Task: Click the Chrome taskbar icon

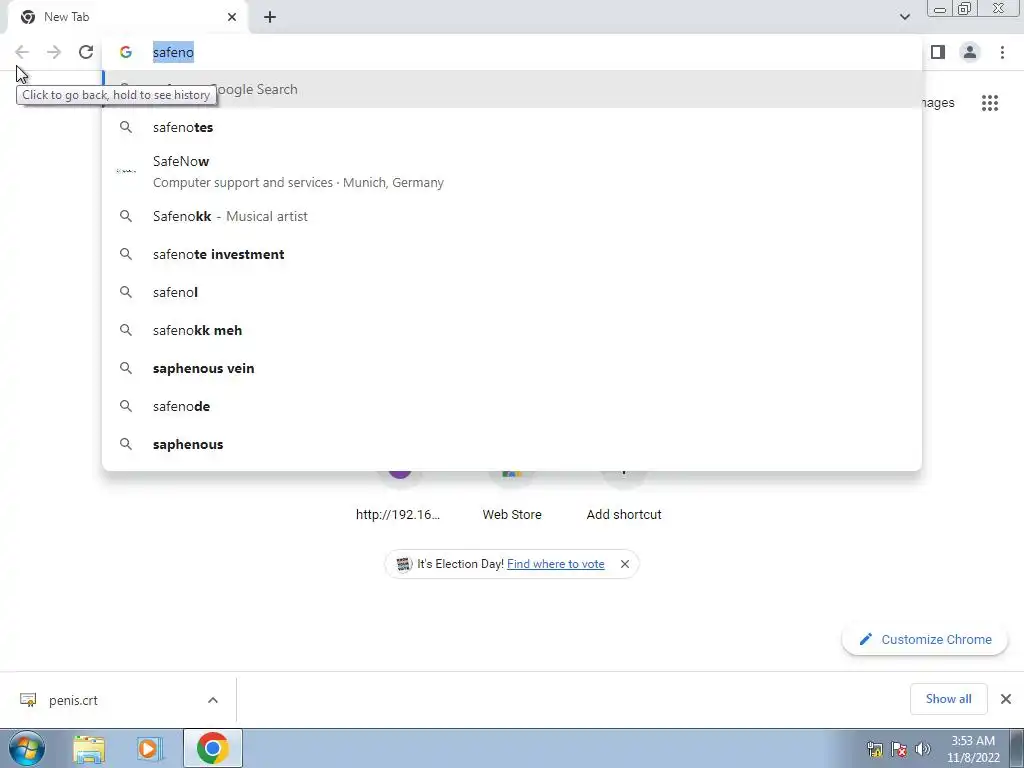Action: (213, 748)
